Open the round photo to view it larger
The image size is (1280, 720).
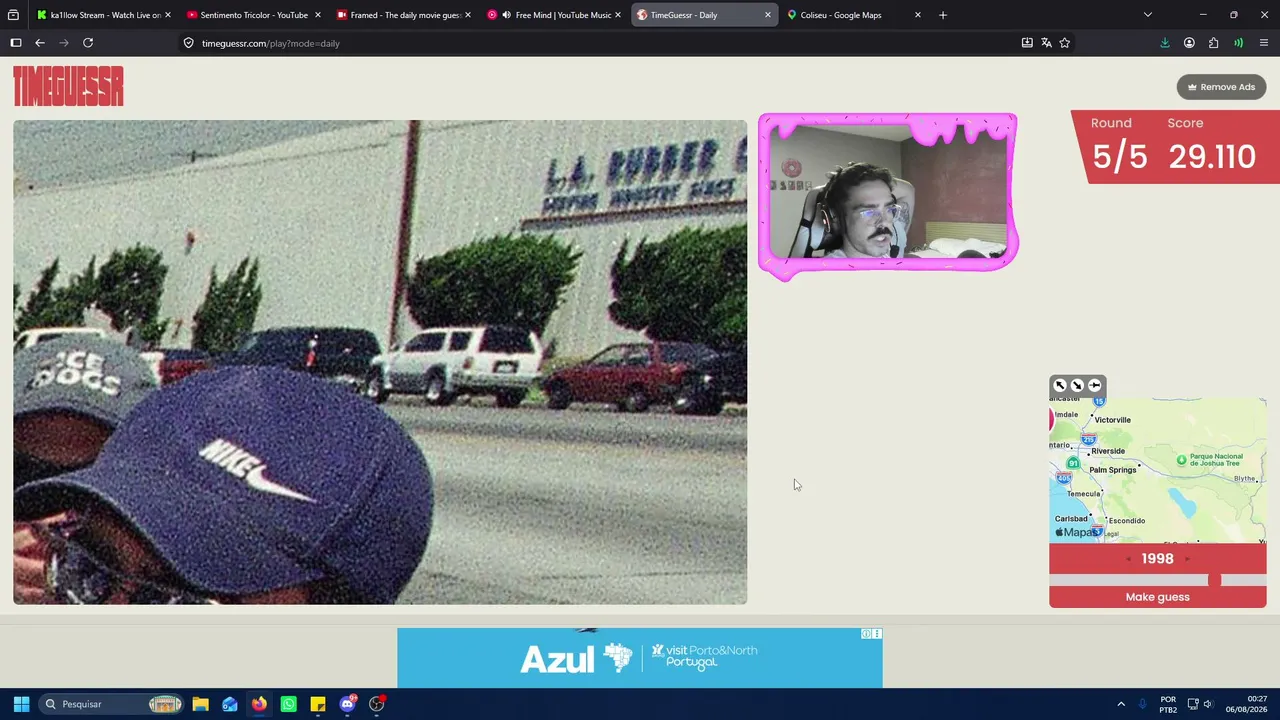coord(380,362)
